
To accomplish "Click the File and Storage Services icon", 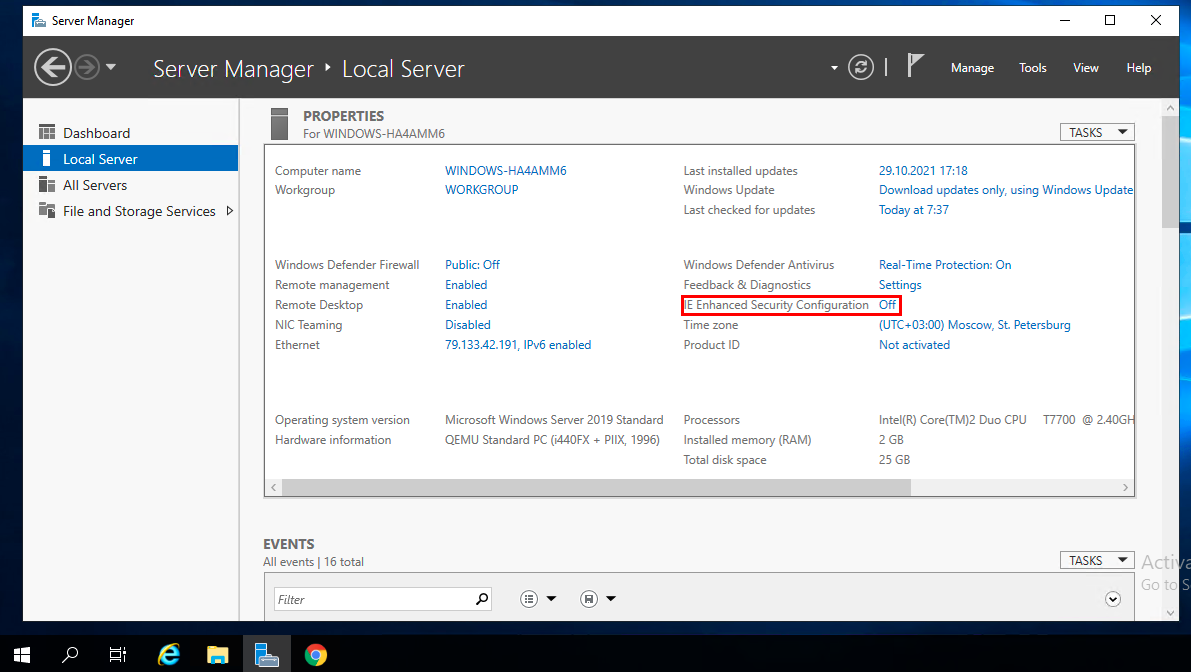I will tap(47, 210).
